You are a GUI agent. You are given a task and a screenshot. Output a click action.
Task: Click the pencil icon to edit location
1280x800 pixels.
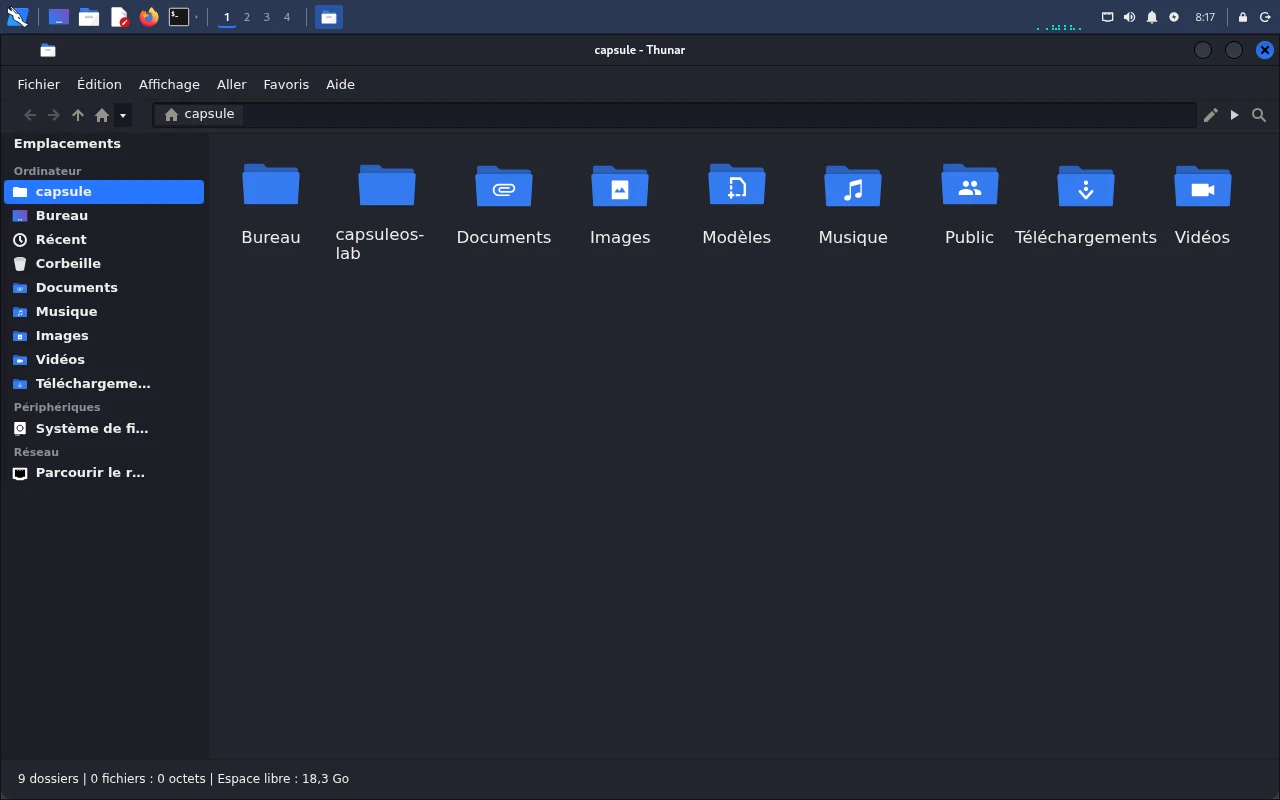click(x=1210, y=115)
